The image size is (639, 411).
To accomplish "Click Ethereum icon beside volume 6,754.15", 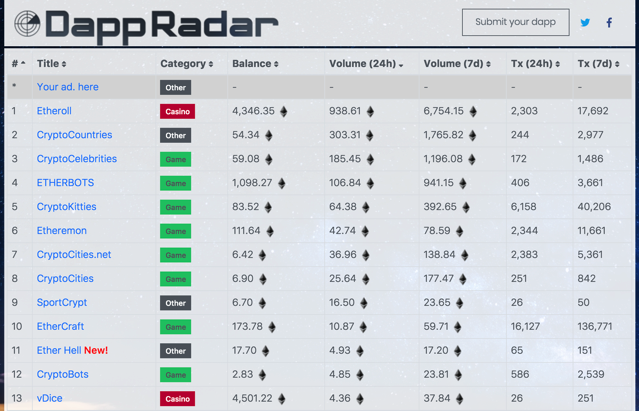I will point(473,112).
